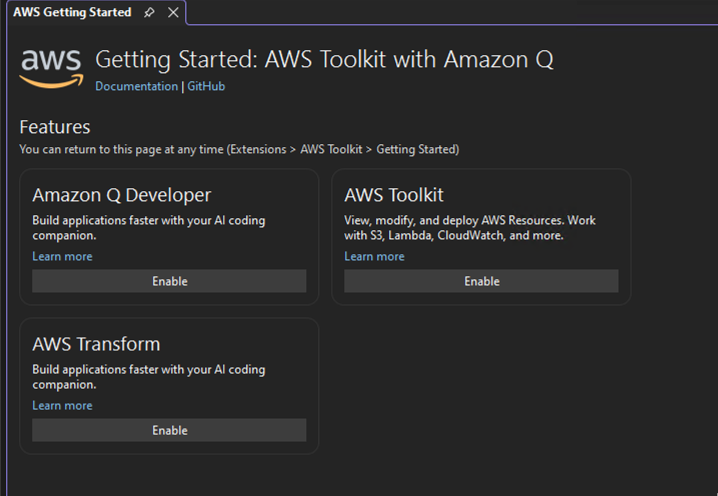
Task: Click the AWS logo image
Action: pos(50,67)
